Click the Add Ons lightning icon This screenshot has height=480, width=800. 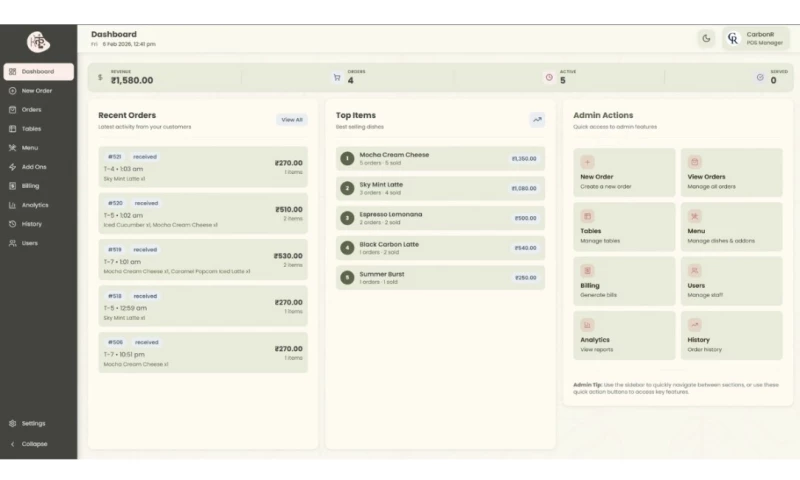[12, 167]
